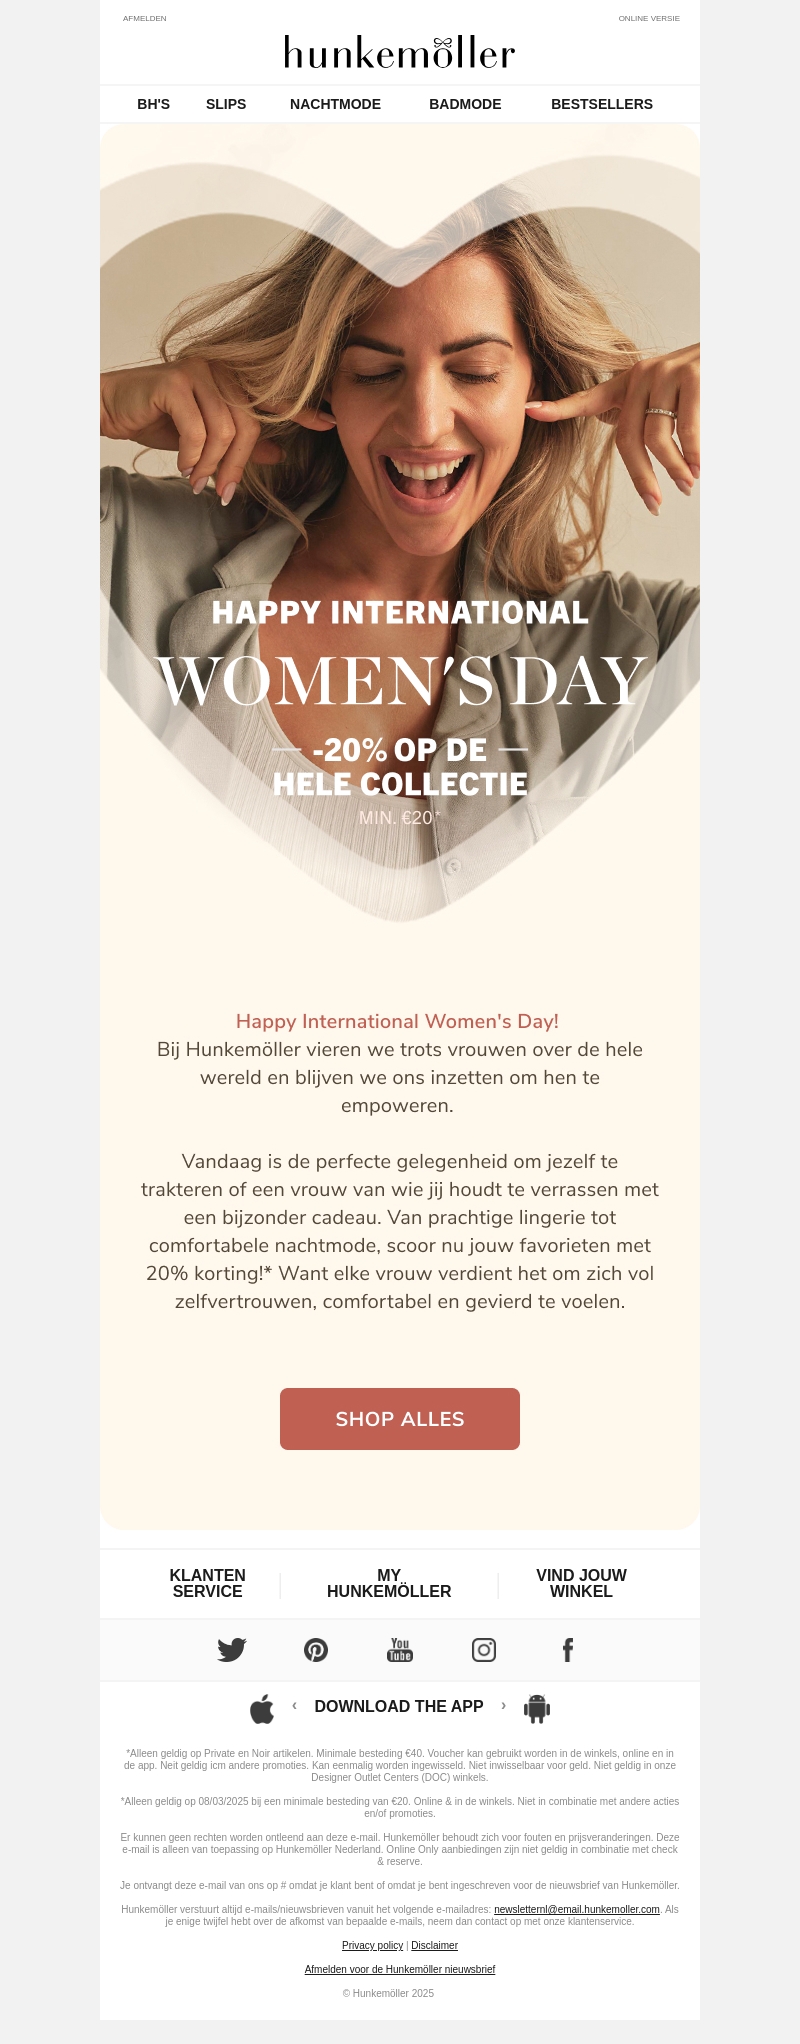The height and width of the screenshot is (2044, 800).
Task: Click the DOWNLOAD THE APP text
Action: pyautogui.click(x=399, y=1706)
